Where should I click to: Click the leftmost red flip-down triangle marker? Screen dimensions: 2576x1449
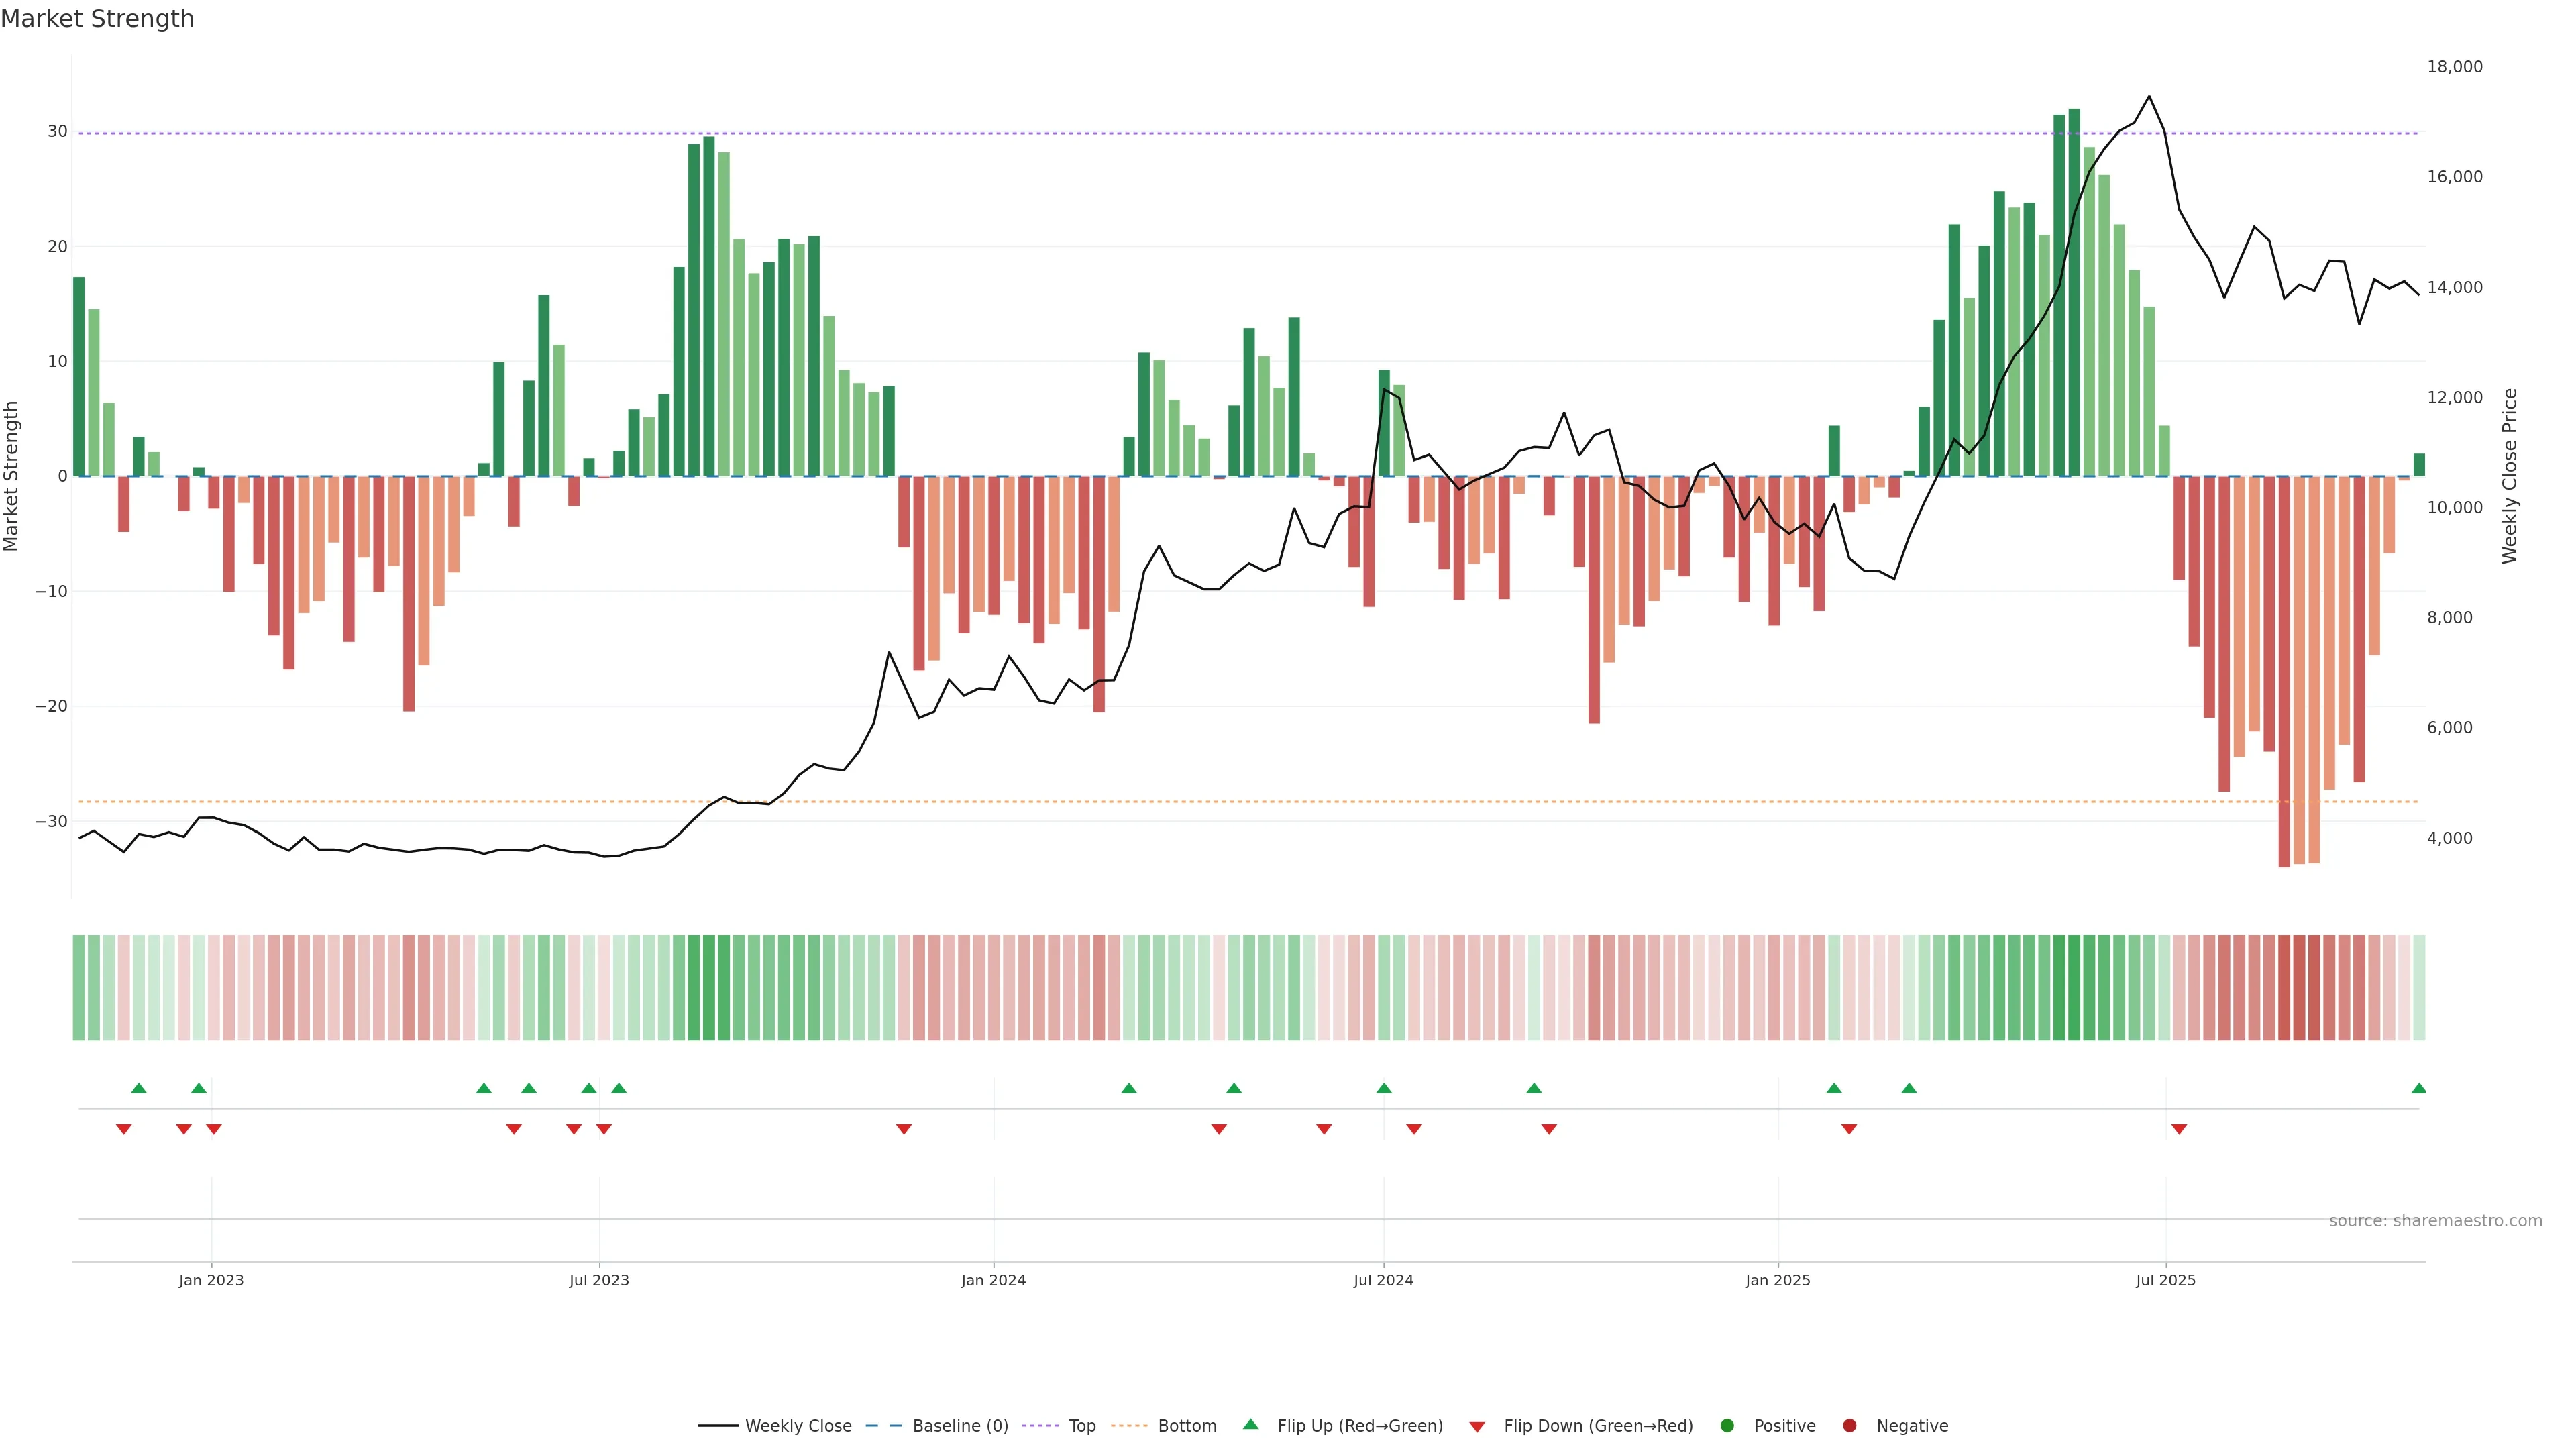click(x=124, y=1129)
